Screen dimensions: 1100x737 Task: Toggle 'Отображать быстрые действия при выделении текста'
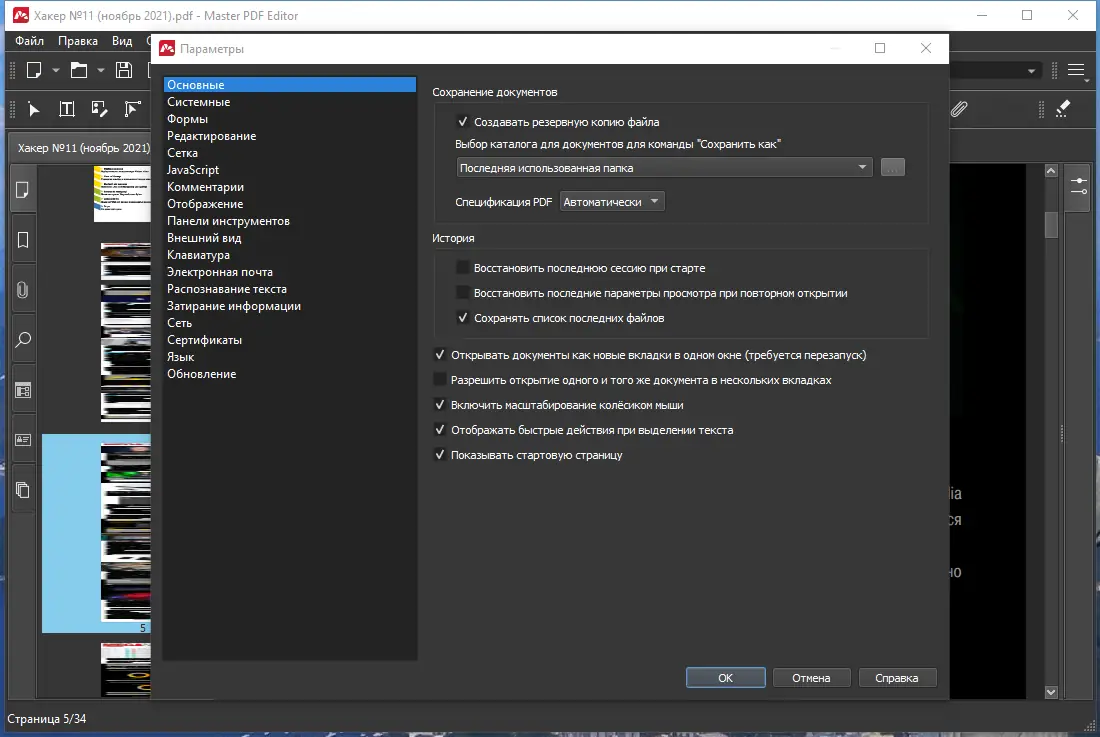click(440, 430)
